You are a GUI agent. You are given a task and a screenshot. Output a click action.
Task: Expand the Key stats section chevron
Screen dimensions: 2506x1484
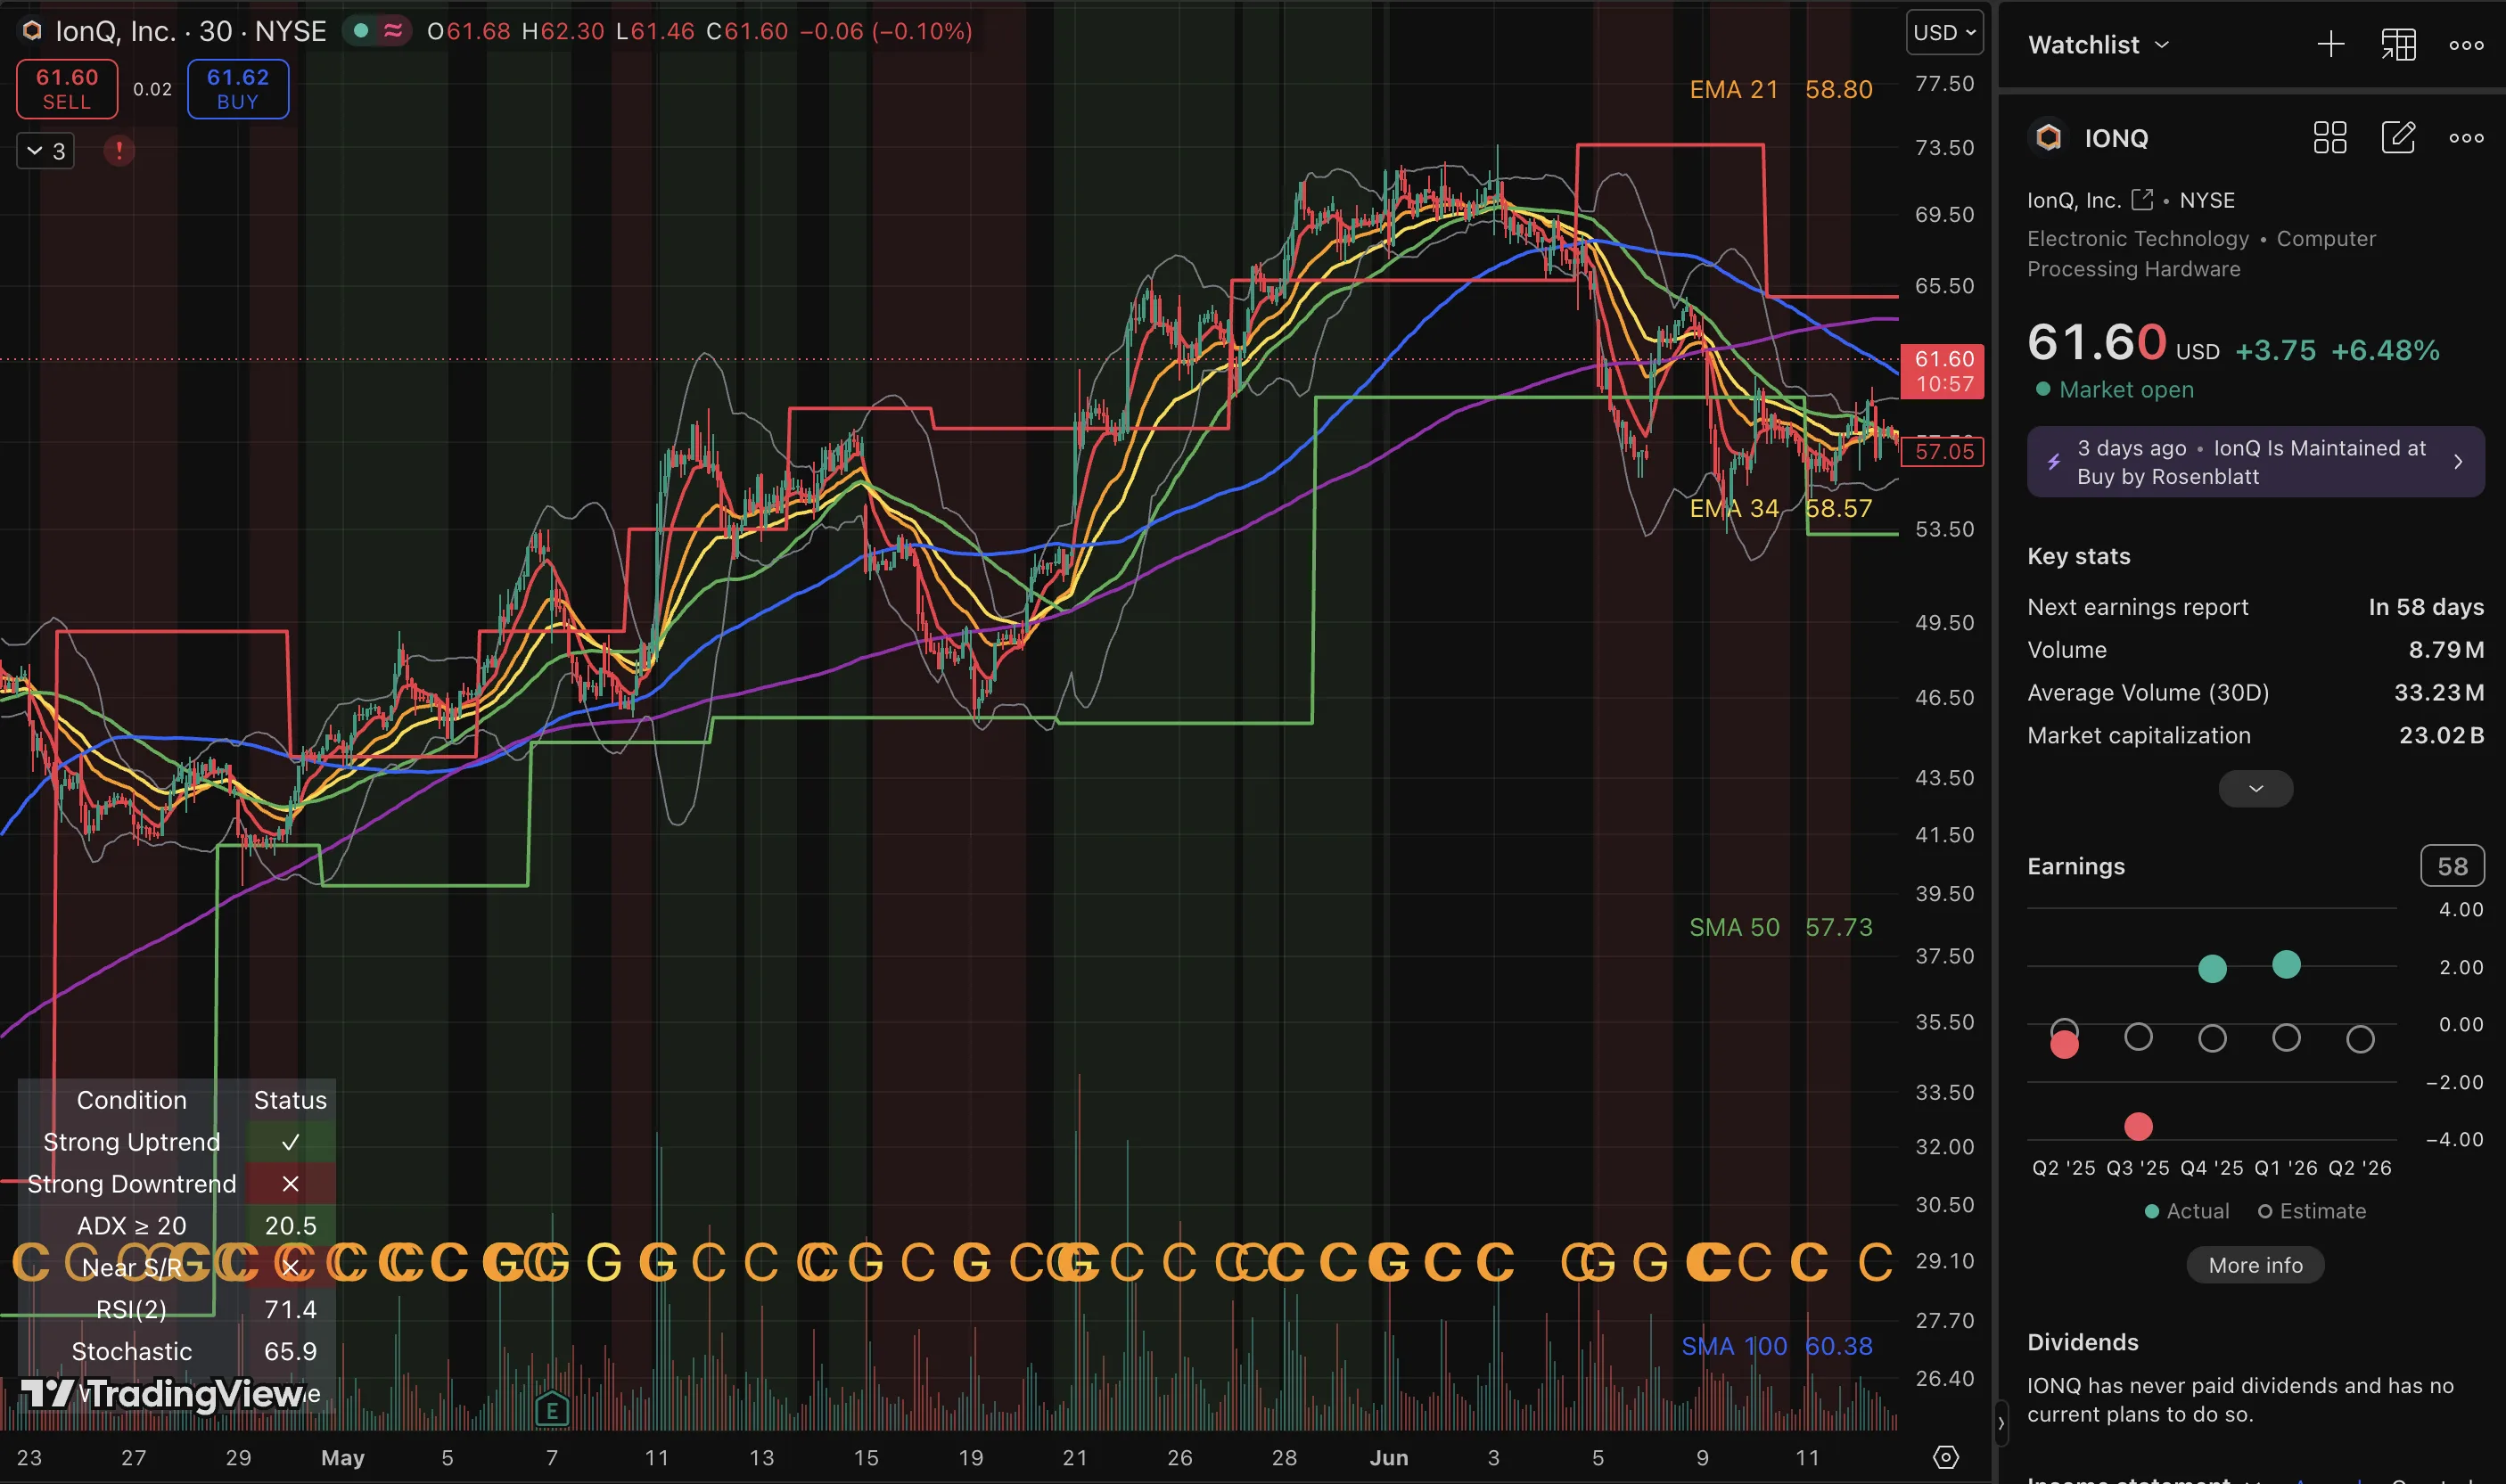click(x=2255, y=788)
